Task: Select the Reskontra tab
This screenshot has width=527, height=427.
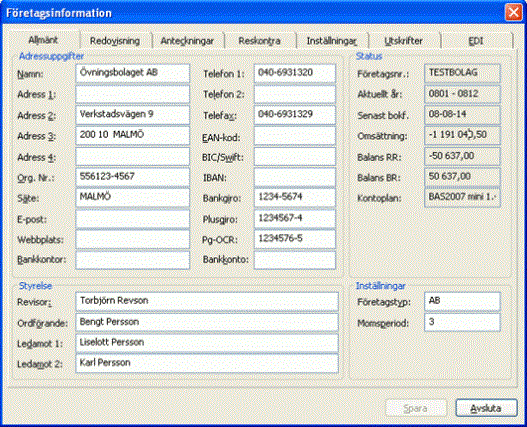Action: (259, 41)
